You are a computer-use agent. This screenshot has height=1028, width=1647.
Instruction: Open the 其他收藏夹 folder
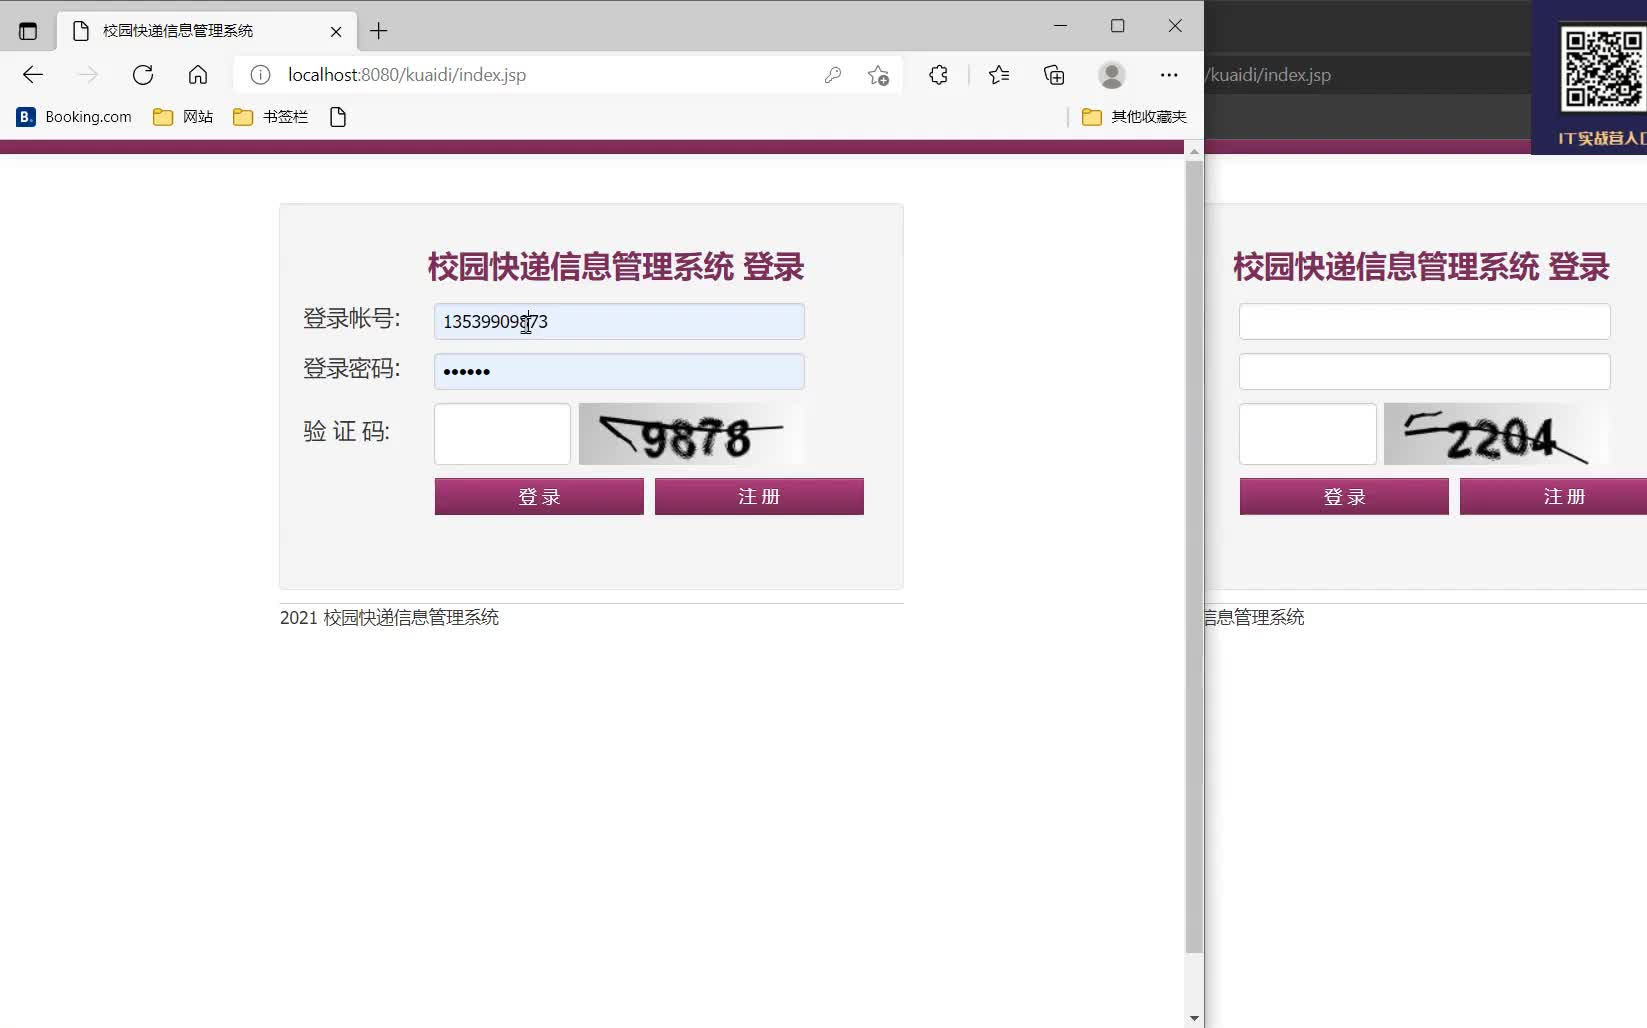click(x=1134, y=117)
